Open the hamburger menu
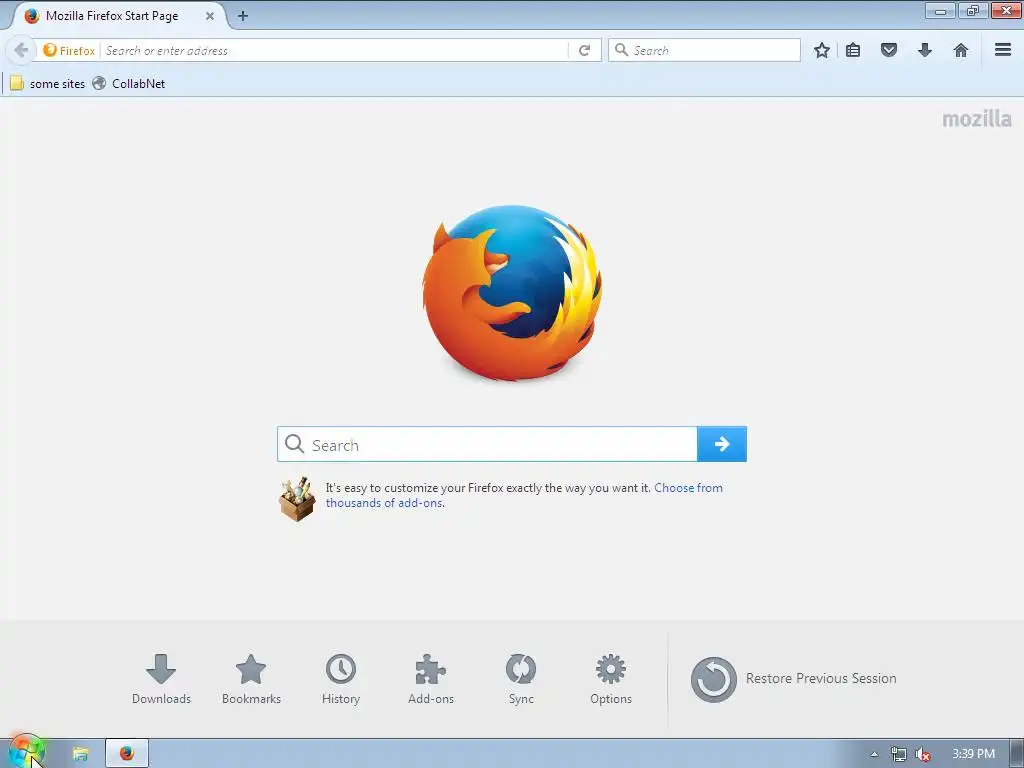Screen dimensions: 1024x768 pyautogui.click(x=1003, y=50)
